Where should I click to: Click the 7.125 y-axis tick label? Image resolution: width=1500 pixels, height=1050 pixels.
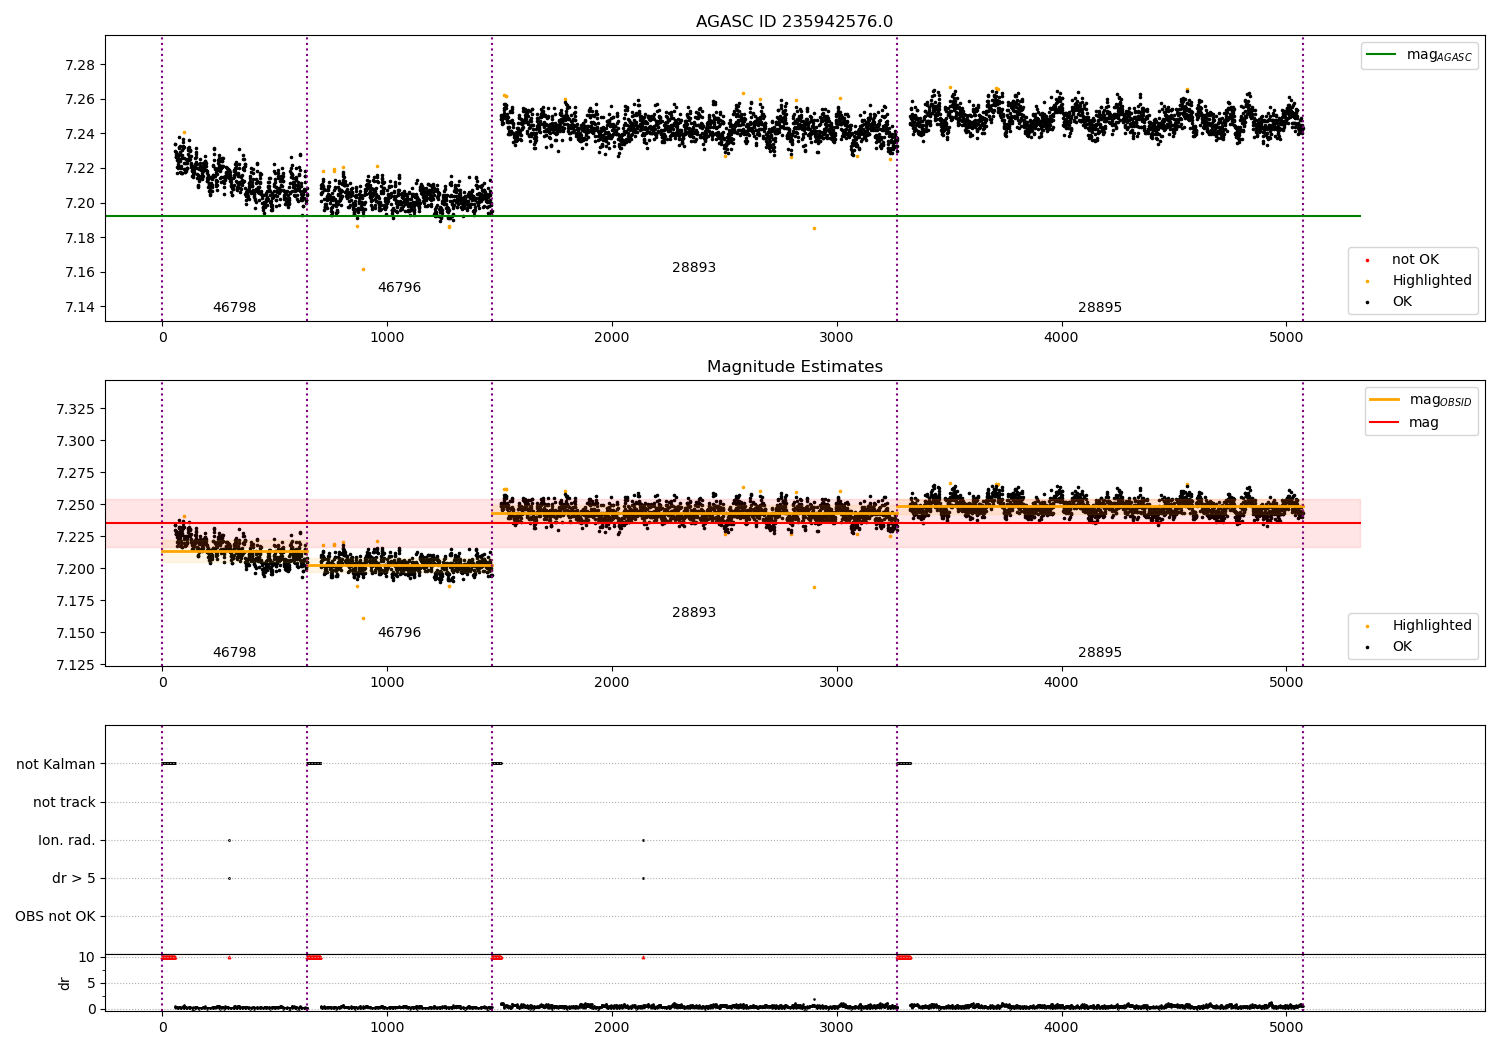[76, 665]
